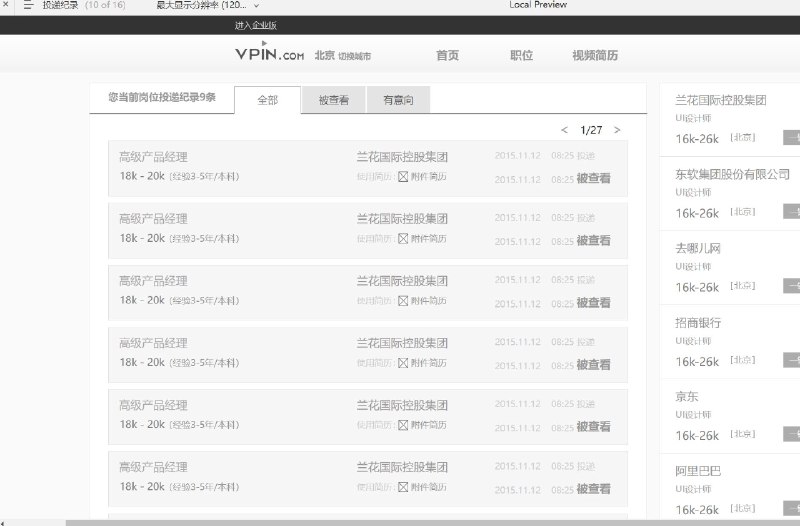
Task: Click the page title 投递纪录 (10 of 16)
Action: point(84,5)
